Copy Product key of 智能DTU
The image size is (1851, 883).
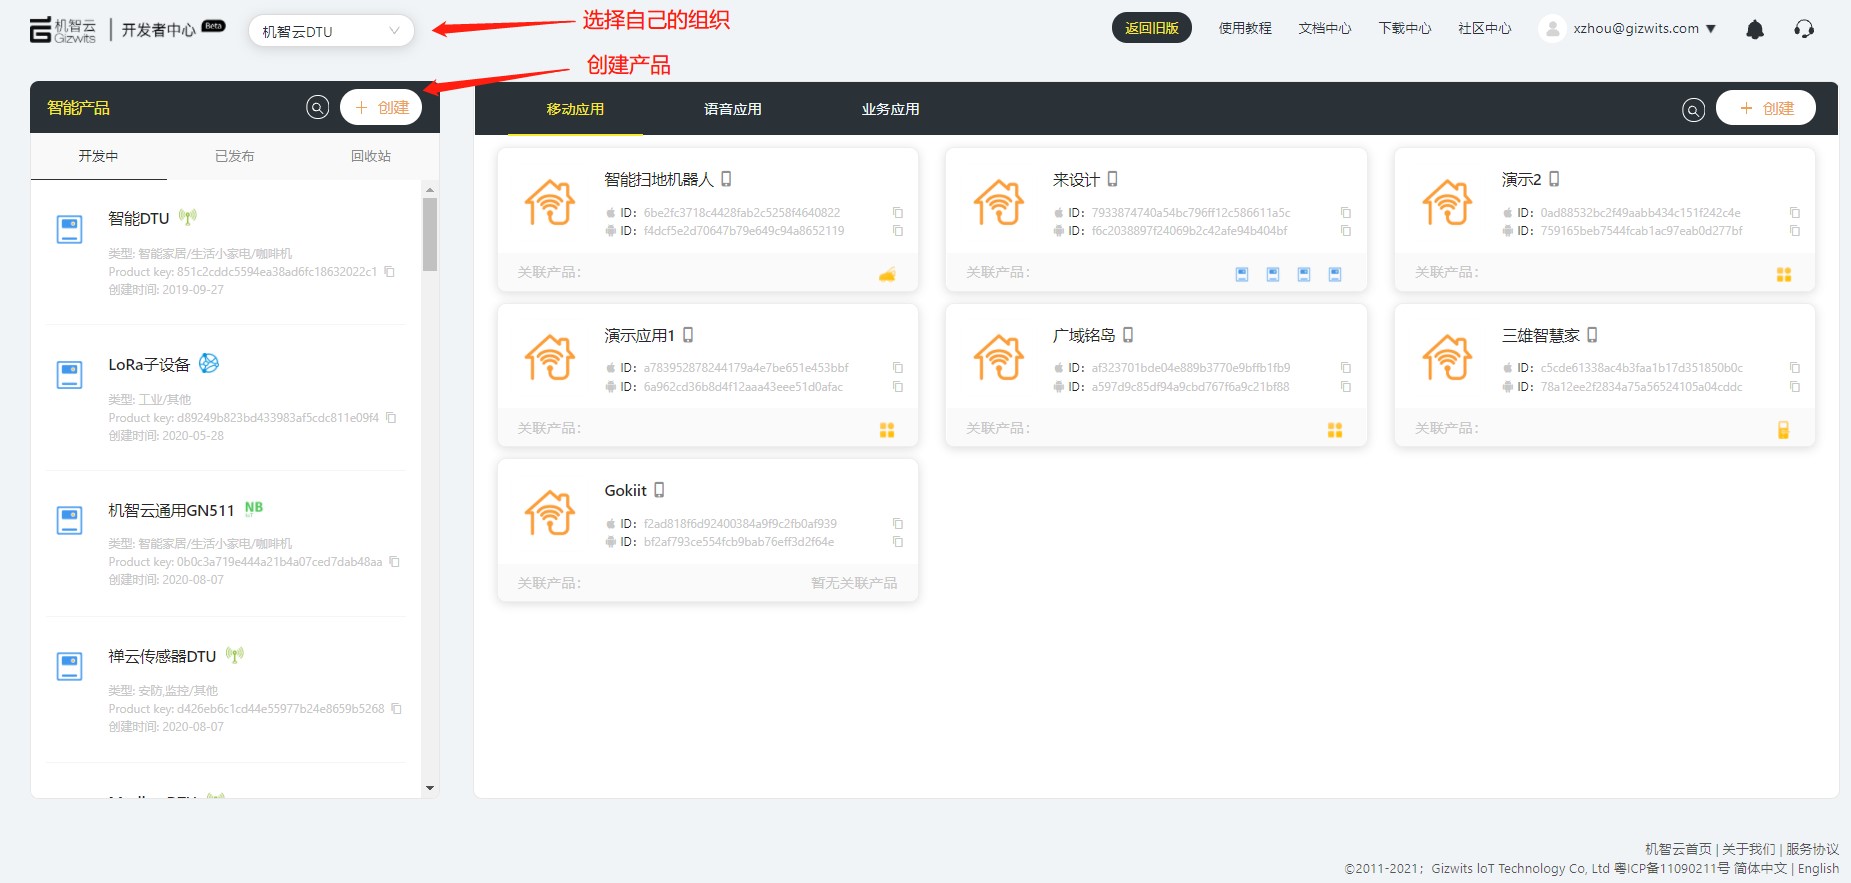tap(390, 272)
